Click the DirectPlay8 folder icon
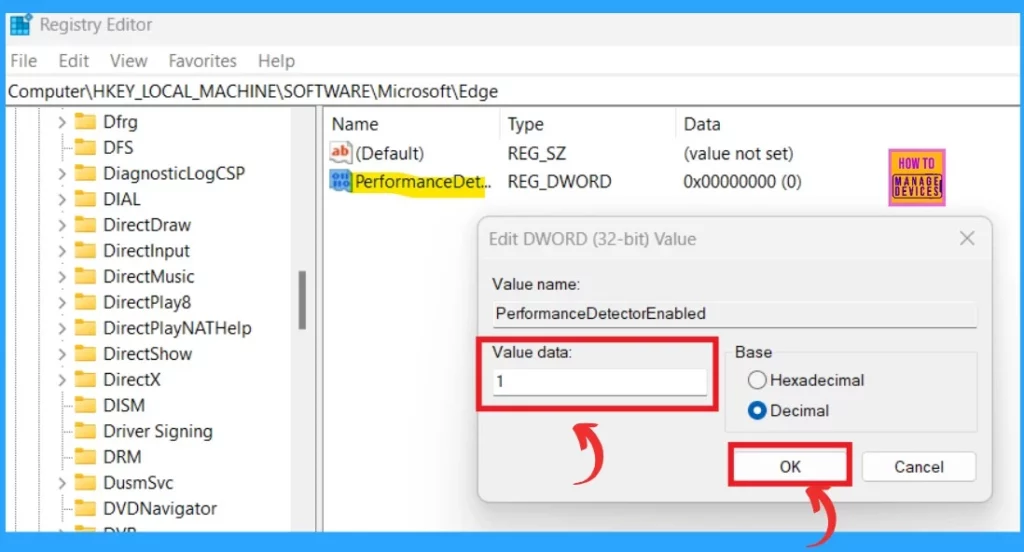Viewport: 1024px width, 552px height. 85,302
